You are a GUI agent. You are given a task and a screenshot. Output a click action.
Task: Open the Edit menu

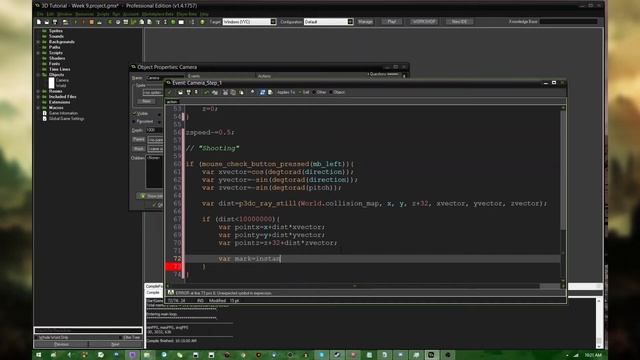coord(50,14)
